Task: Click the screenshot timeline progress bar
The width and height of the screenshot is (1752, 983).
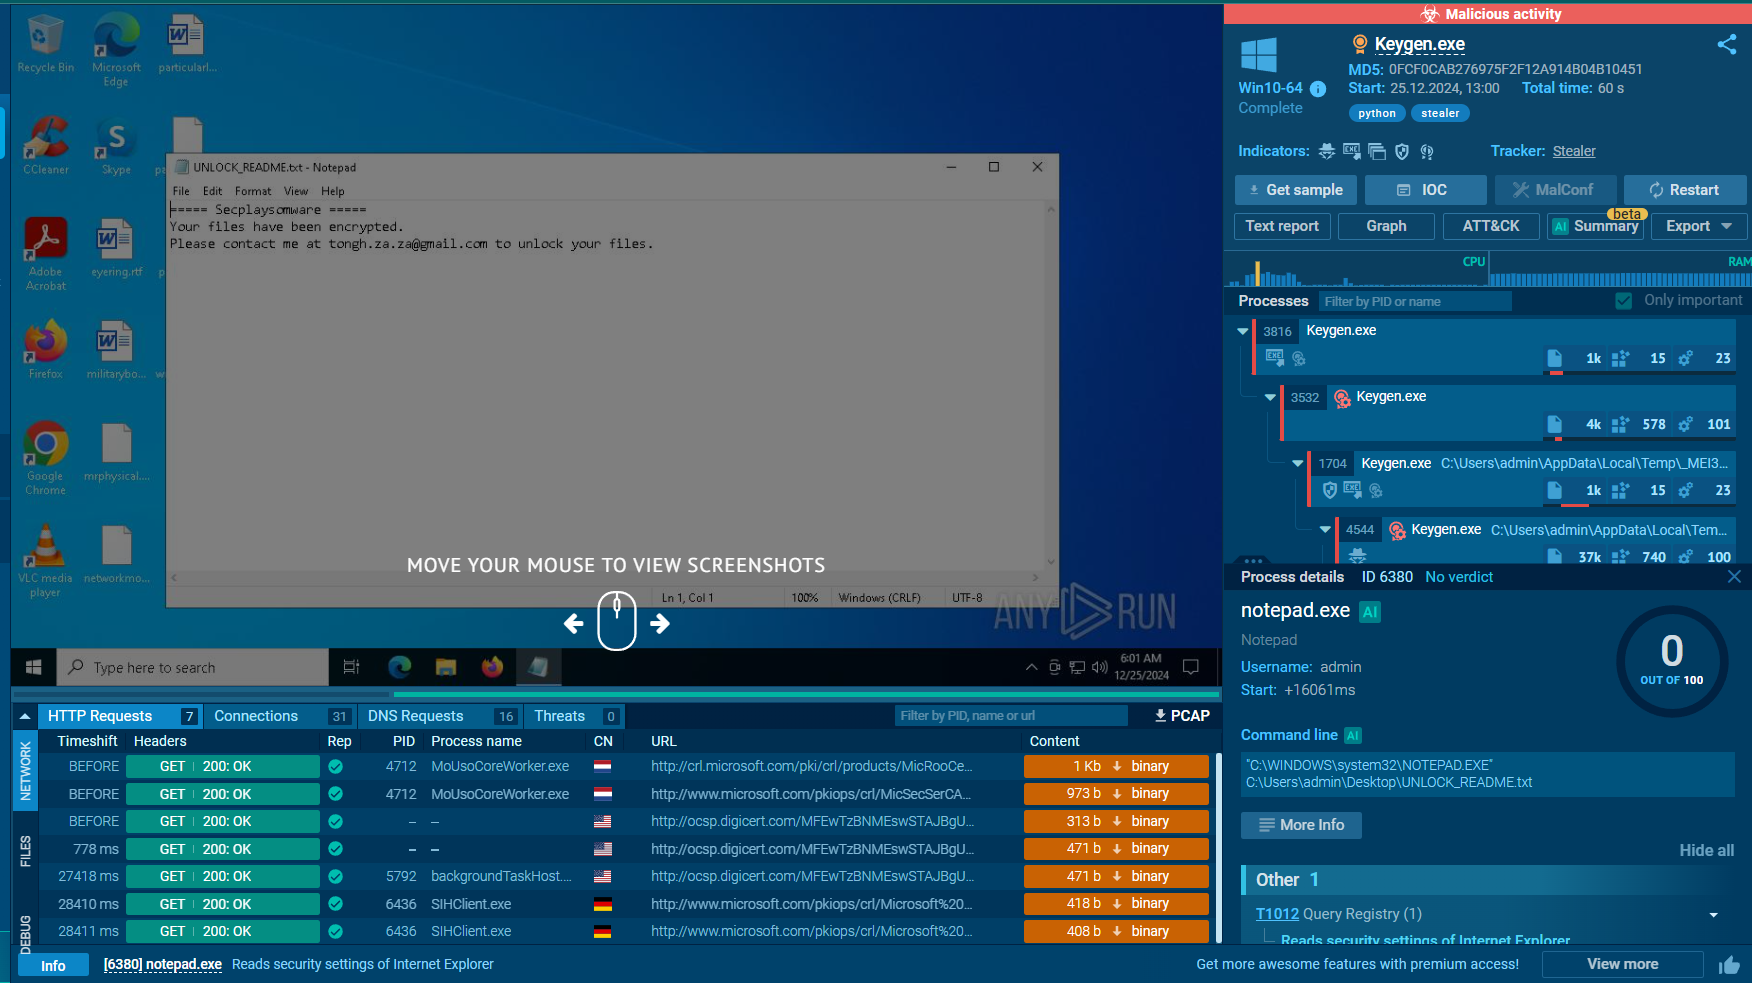Action: 616,693
